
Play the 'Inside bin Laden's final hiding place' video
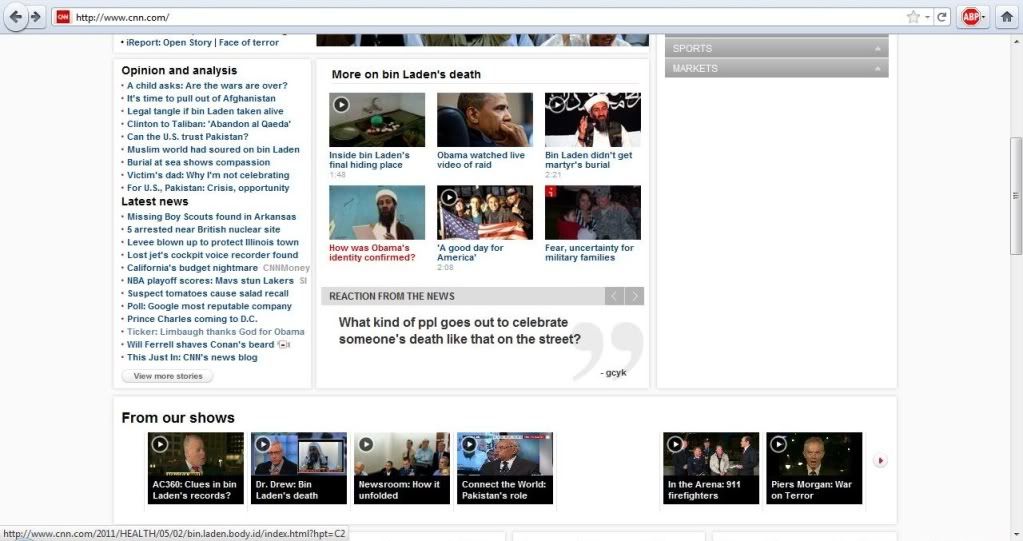[x=376, y=119]
